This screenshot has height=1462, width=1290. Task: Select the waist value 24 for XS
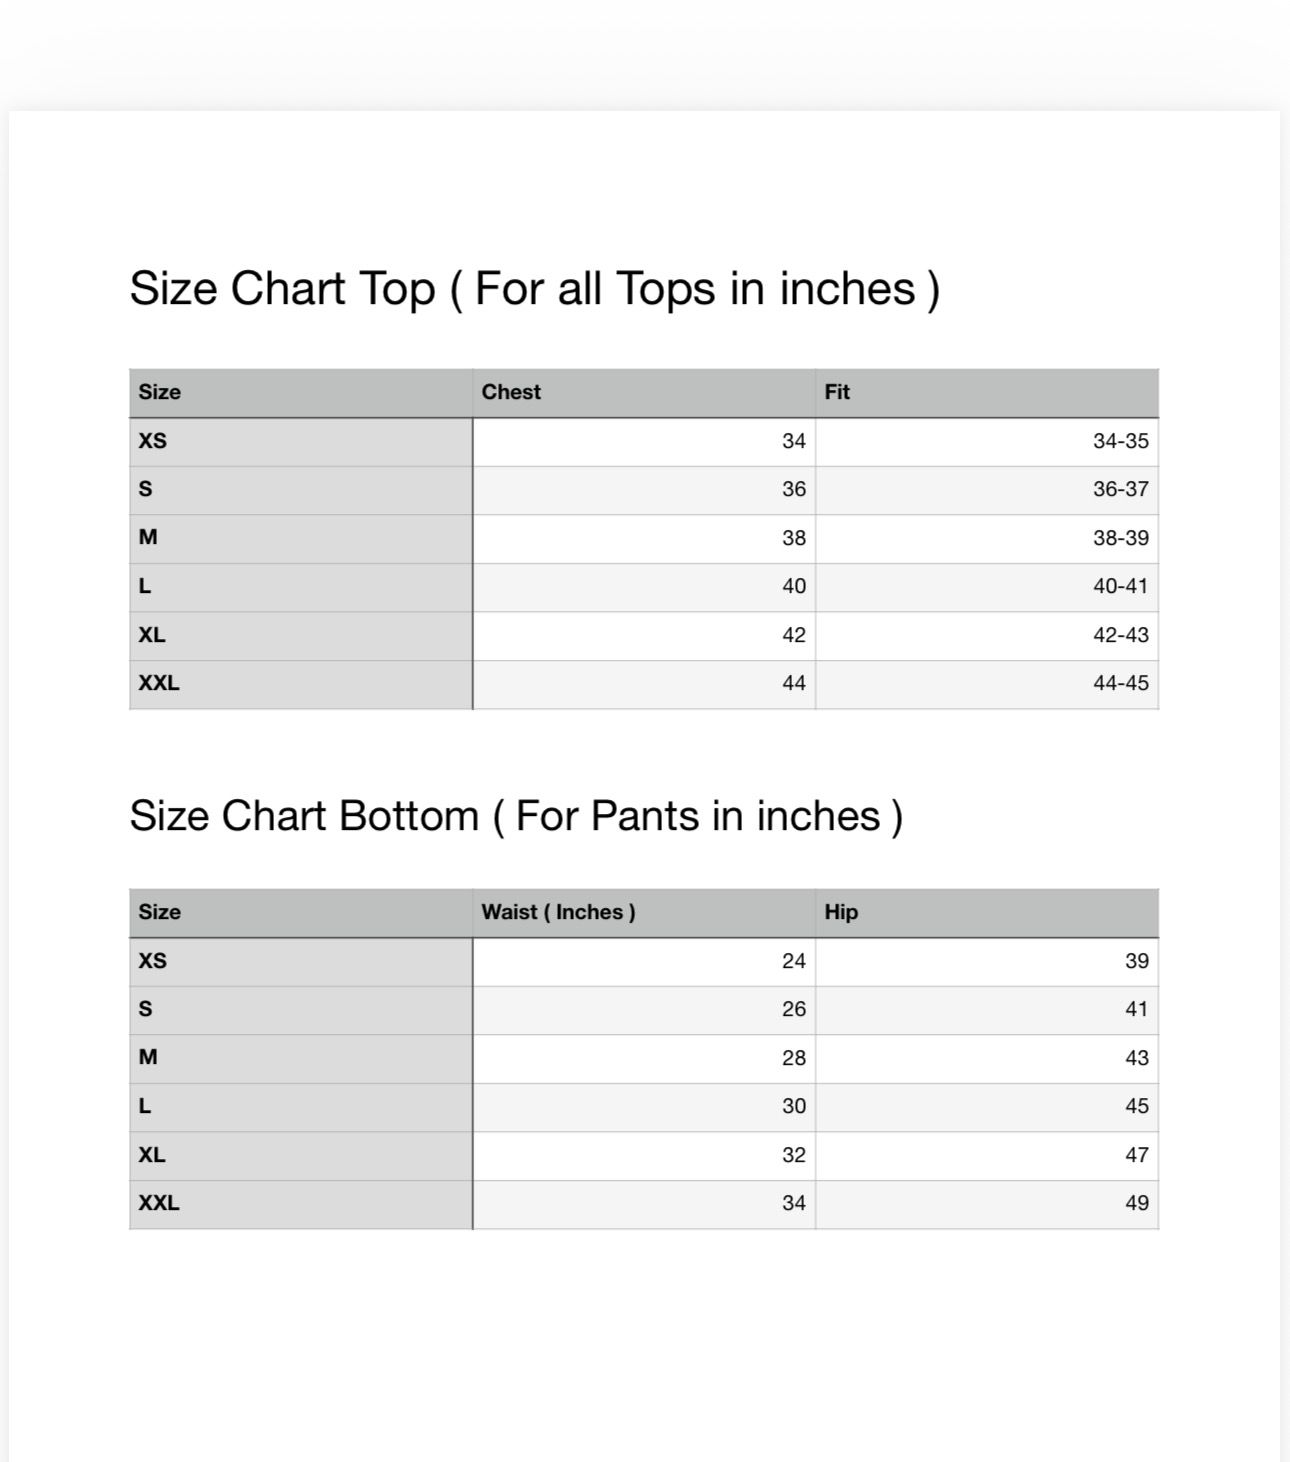coord(793,961)
